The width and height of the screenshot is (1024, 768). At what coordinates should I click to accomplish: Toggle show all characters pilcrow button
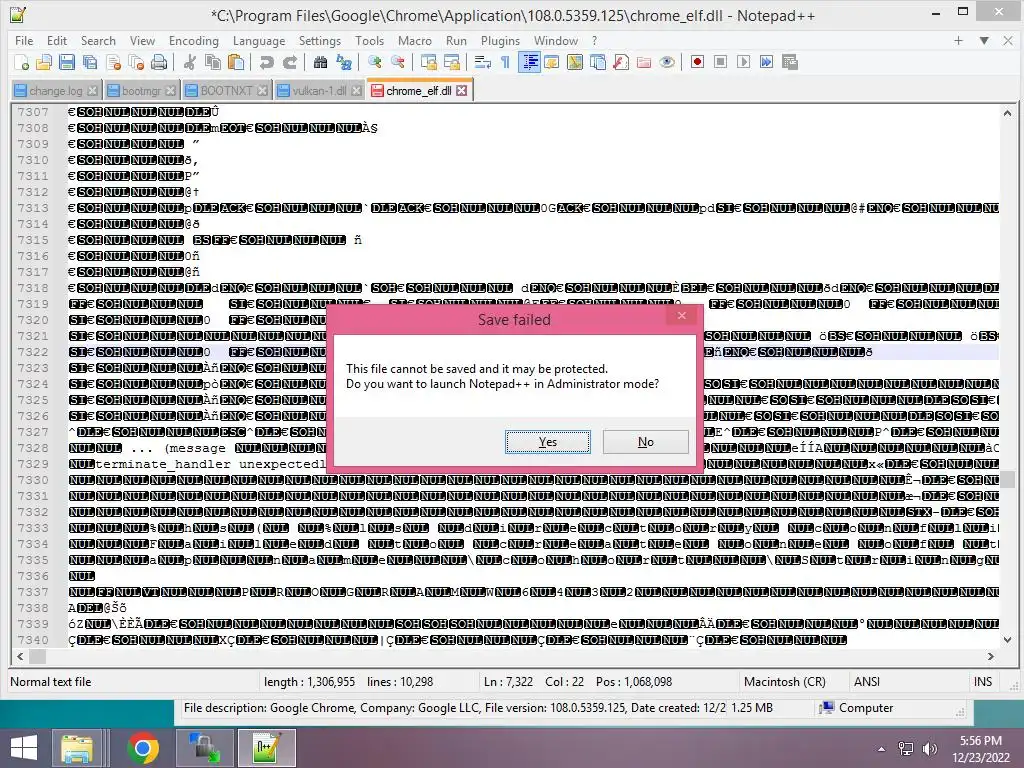click(505, 62)
